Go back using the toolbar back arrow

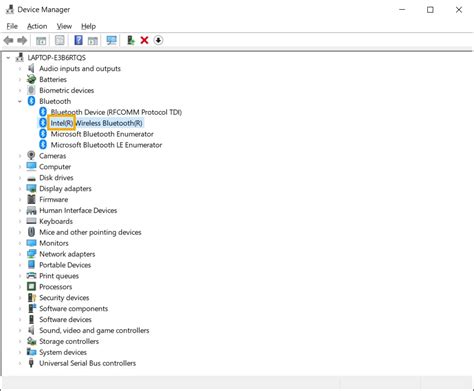8,41
